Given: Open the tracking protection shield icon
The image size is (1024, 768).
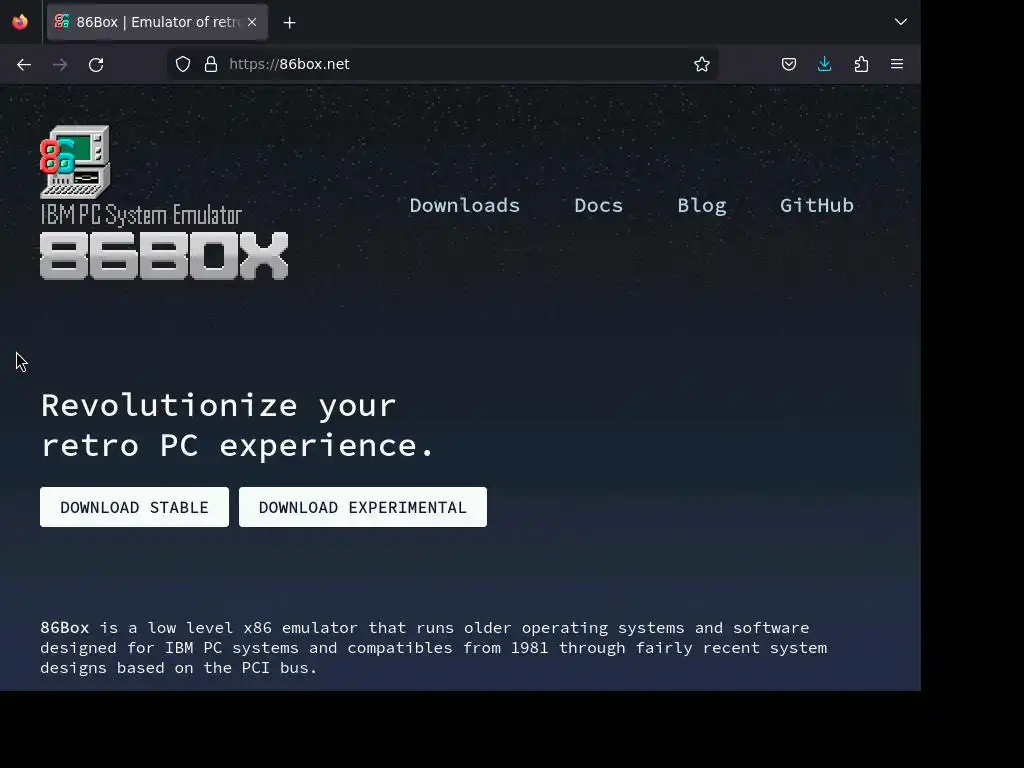Looking at the screenshot, I should click(183, 64).
